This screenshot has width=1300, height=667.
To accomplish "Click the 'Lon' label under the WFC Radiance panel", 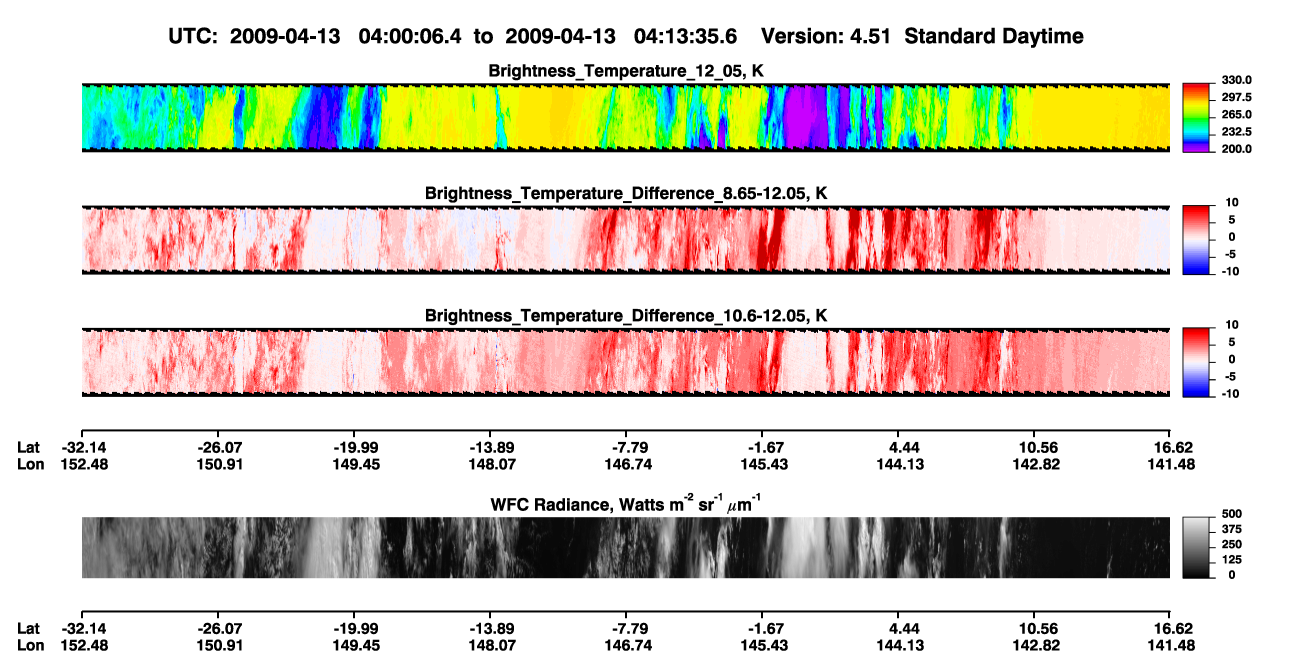I will pos(31,644).
